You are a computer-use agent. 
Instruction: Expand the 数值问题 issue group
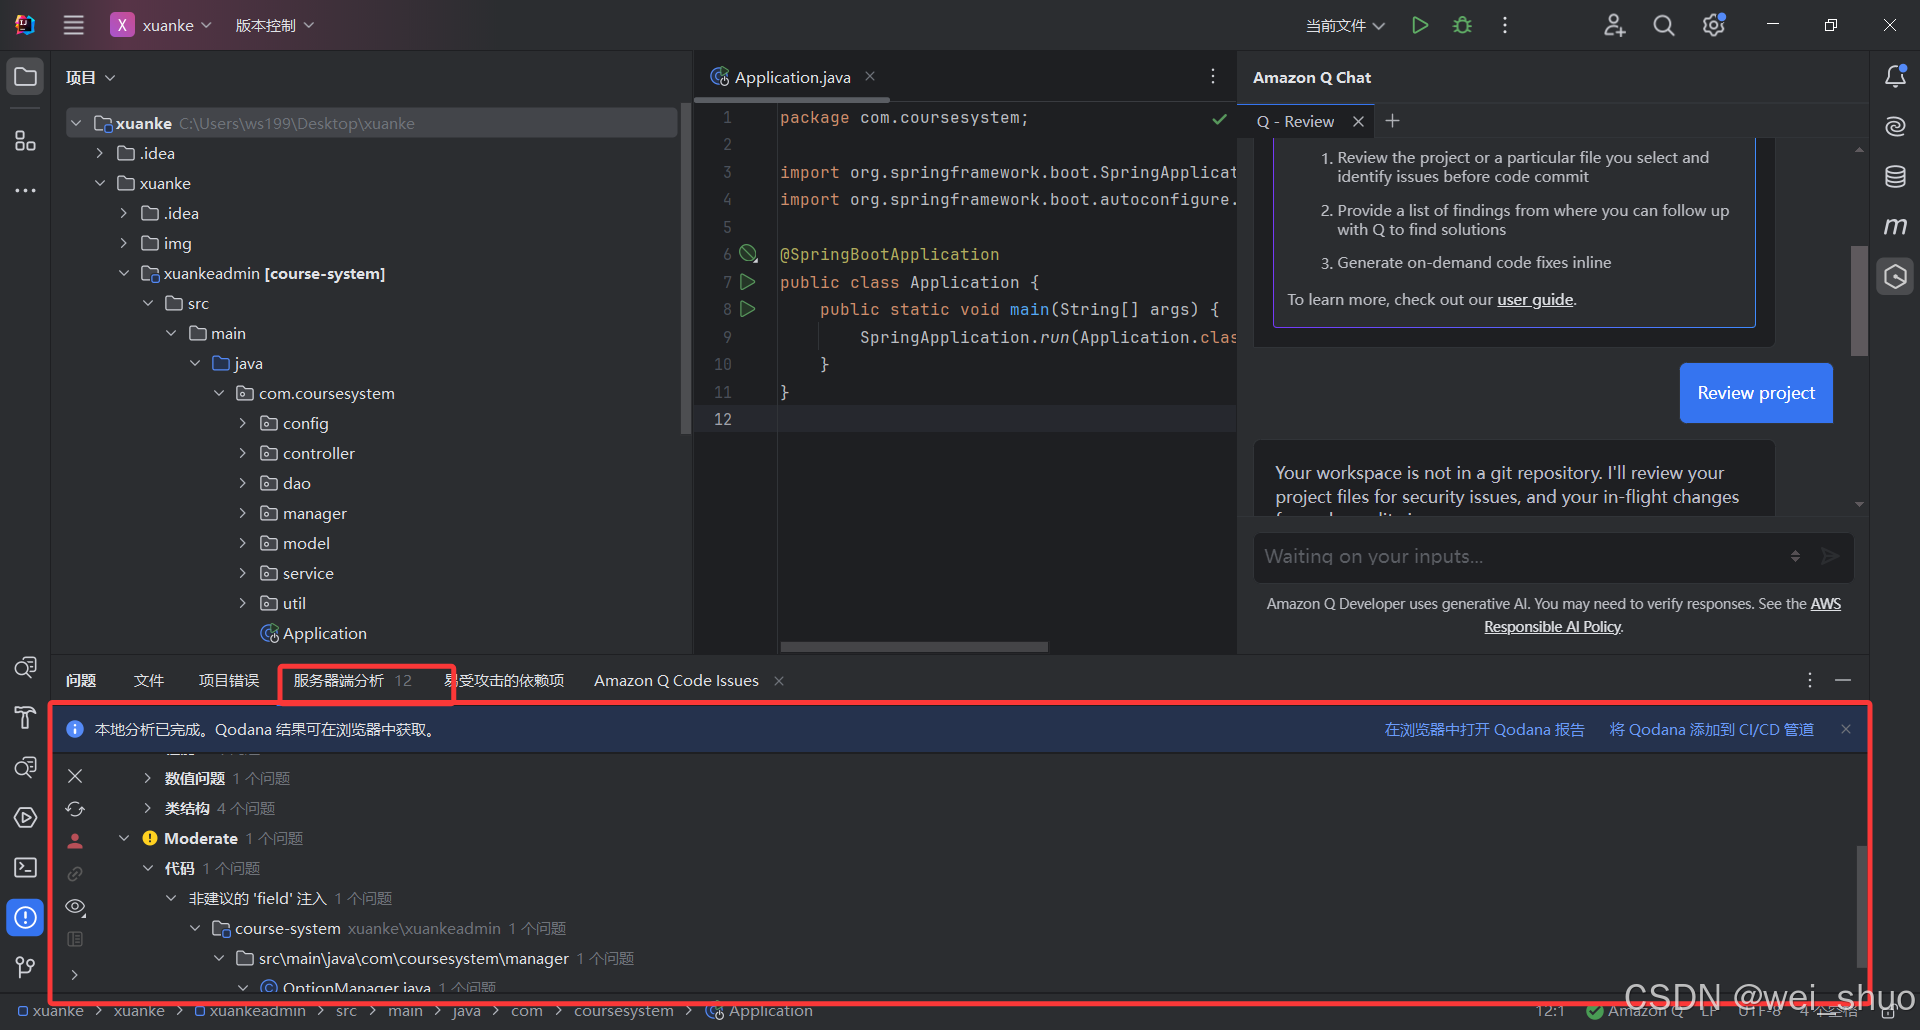coord(147,778)
